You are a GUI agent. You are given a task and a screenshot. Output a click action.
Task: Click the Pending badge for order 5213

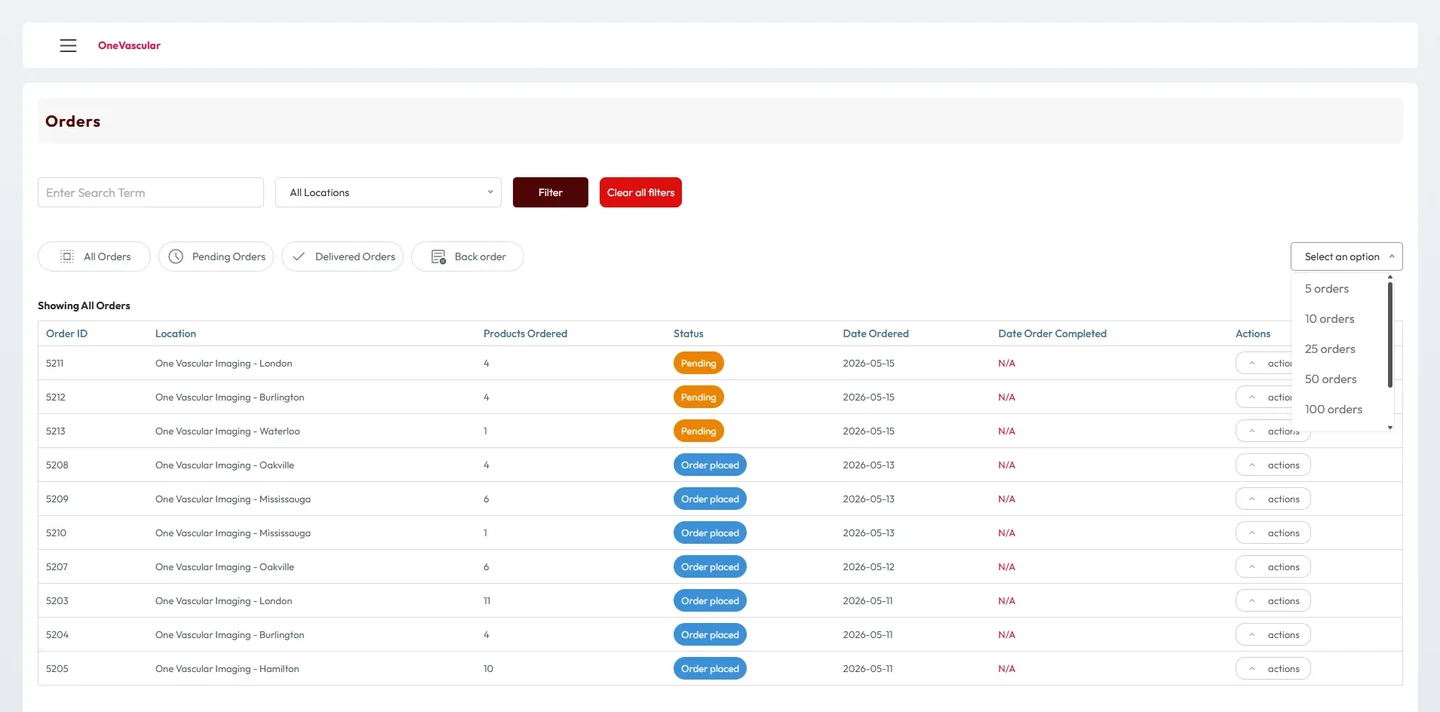(x=698, y=431)
